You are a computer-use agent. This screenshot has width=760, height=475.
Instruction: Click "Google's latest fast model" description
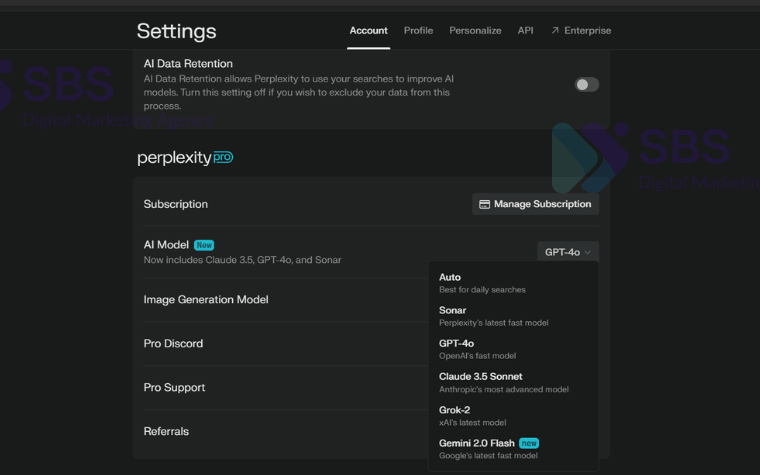(488, 456)
